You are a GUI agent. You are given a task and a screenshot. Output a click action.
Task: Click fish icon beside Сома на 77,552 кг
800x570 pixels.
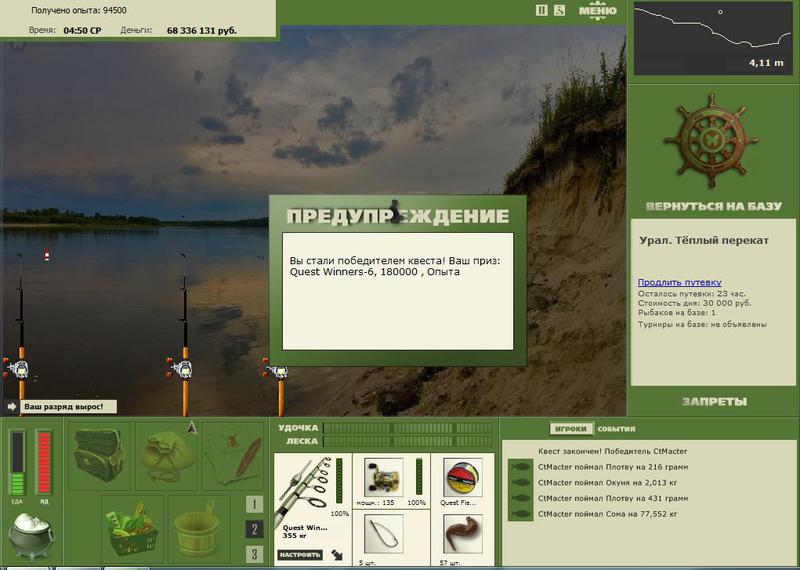[x=520, y=514]
